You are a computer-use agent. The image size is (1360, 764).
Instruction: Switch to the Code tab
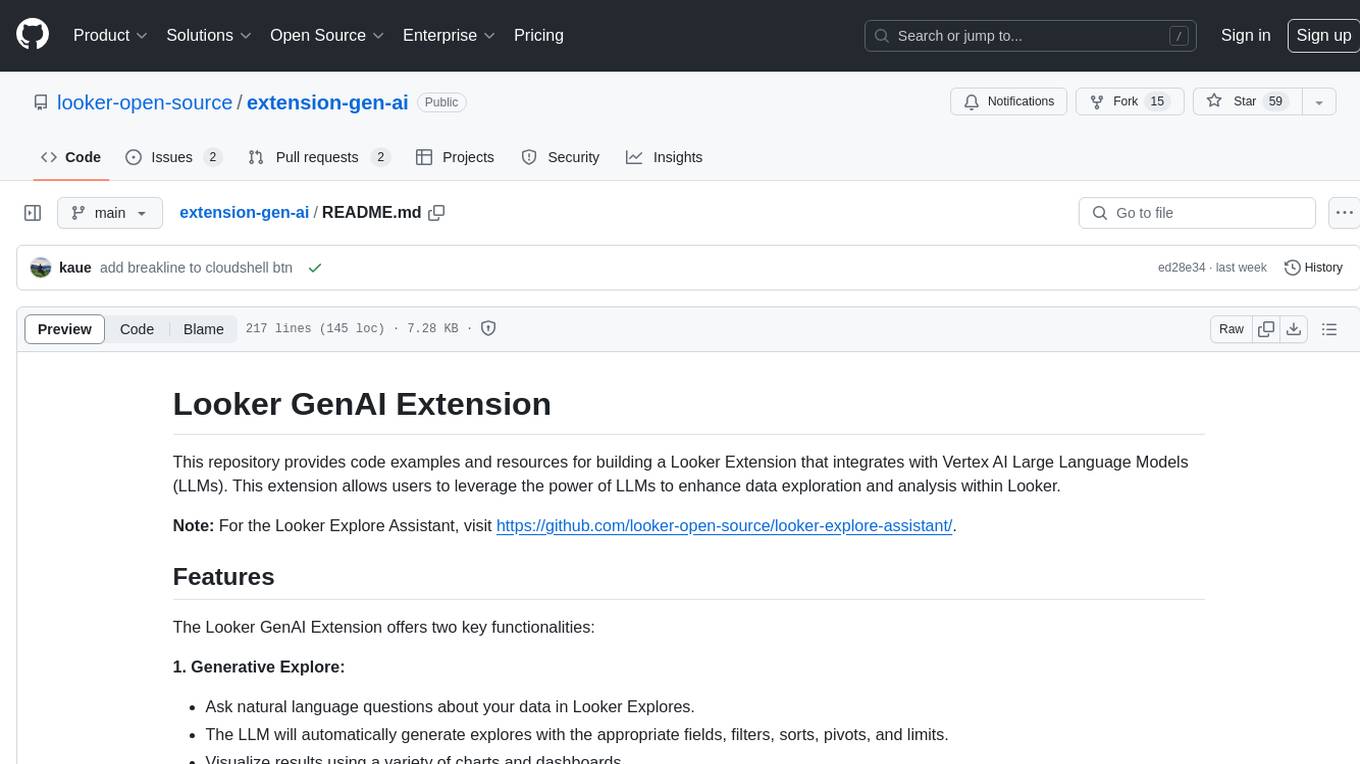[71, 157]
